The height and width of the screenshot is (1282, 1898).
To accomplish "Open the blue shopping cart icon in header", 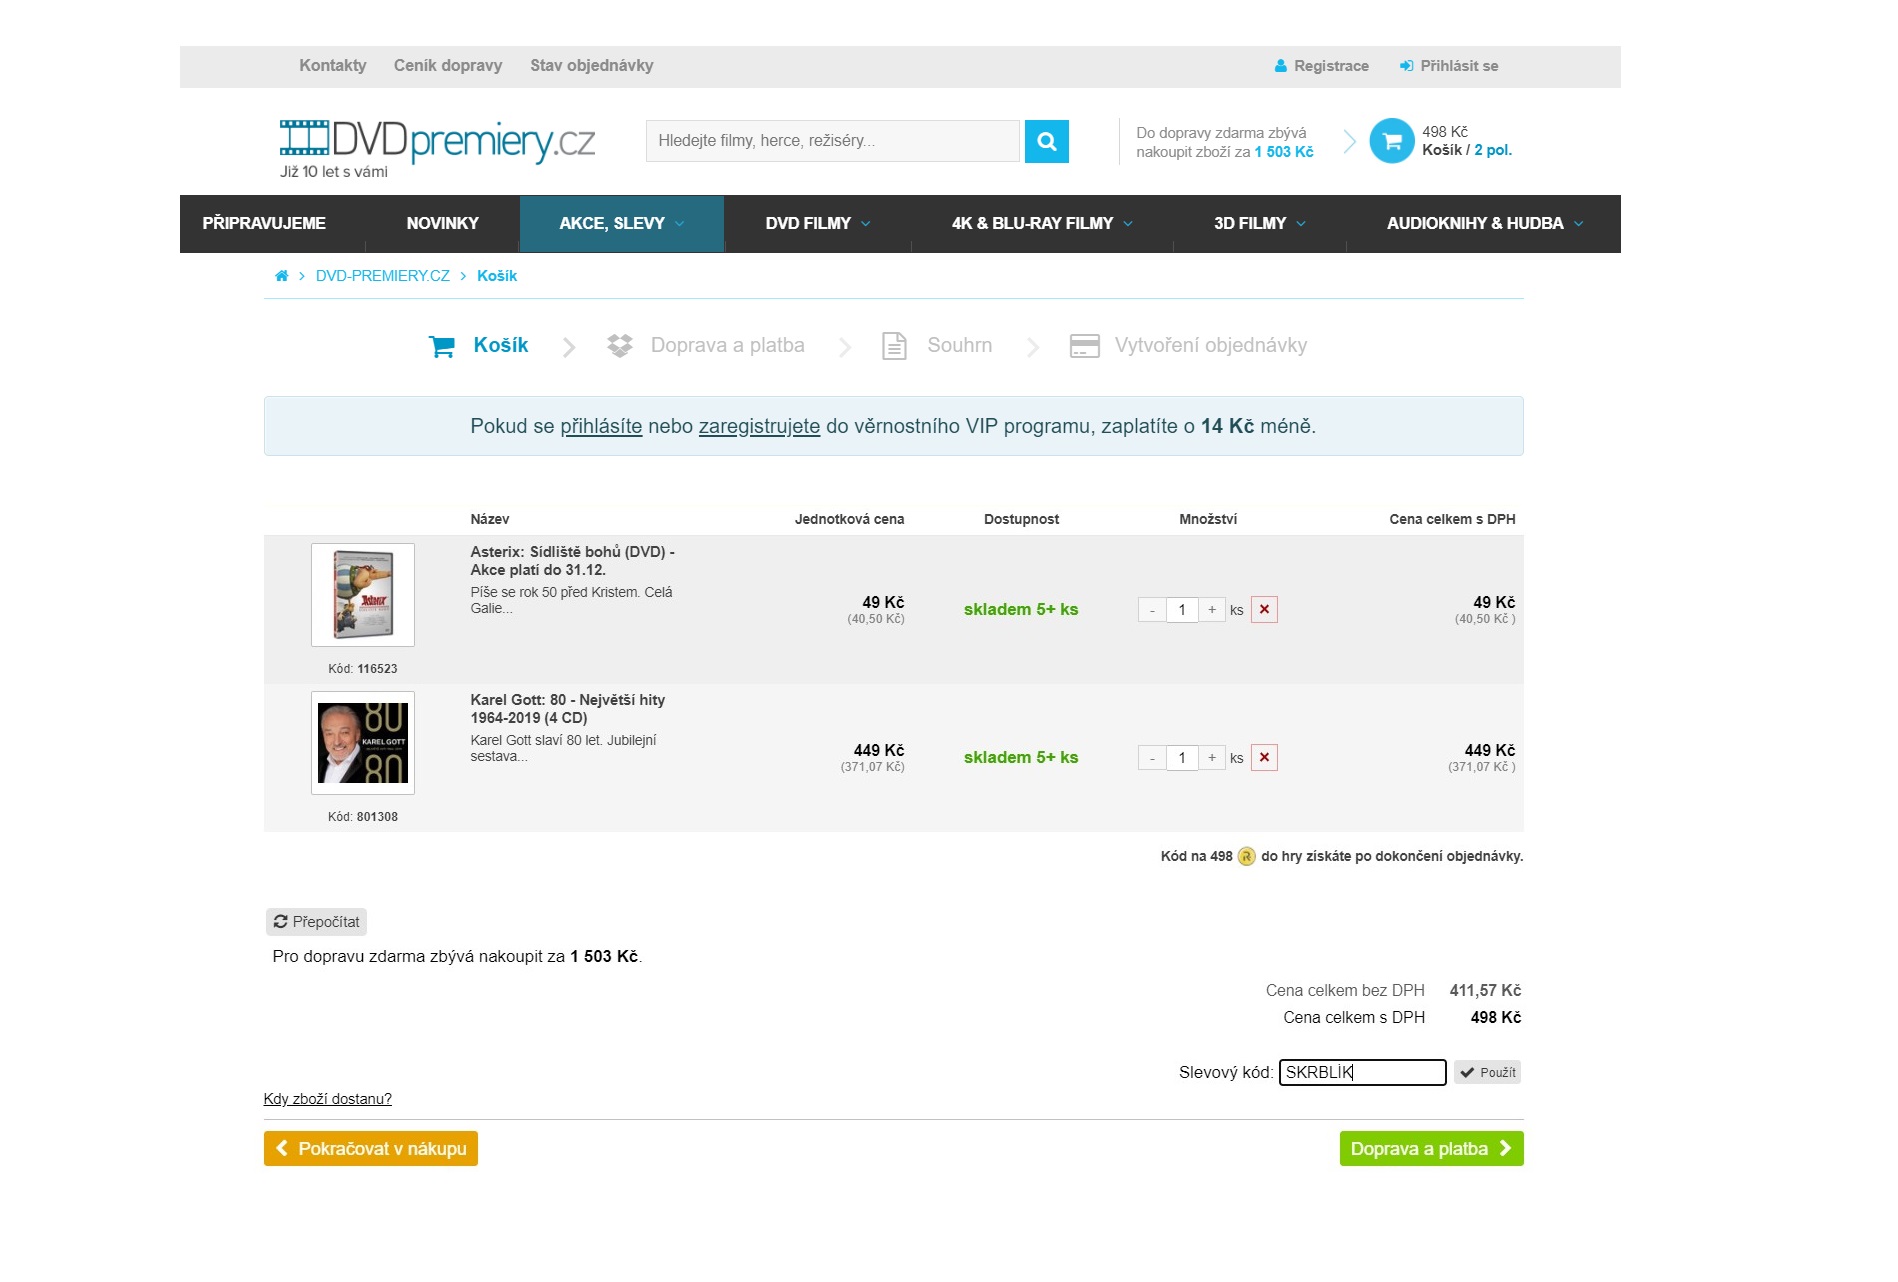I will 1391,141.
